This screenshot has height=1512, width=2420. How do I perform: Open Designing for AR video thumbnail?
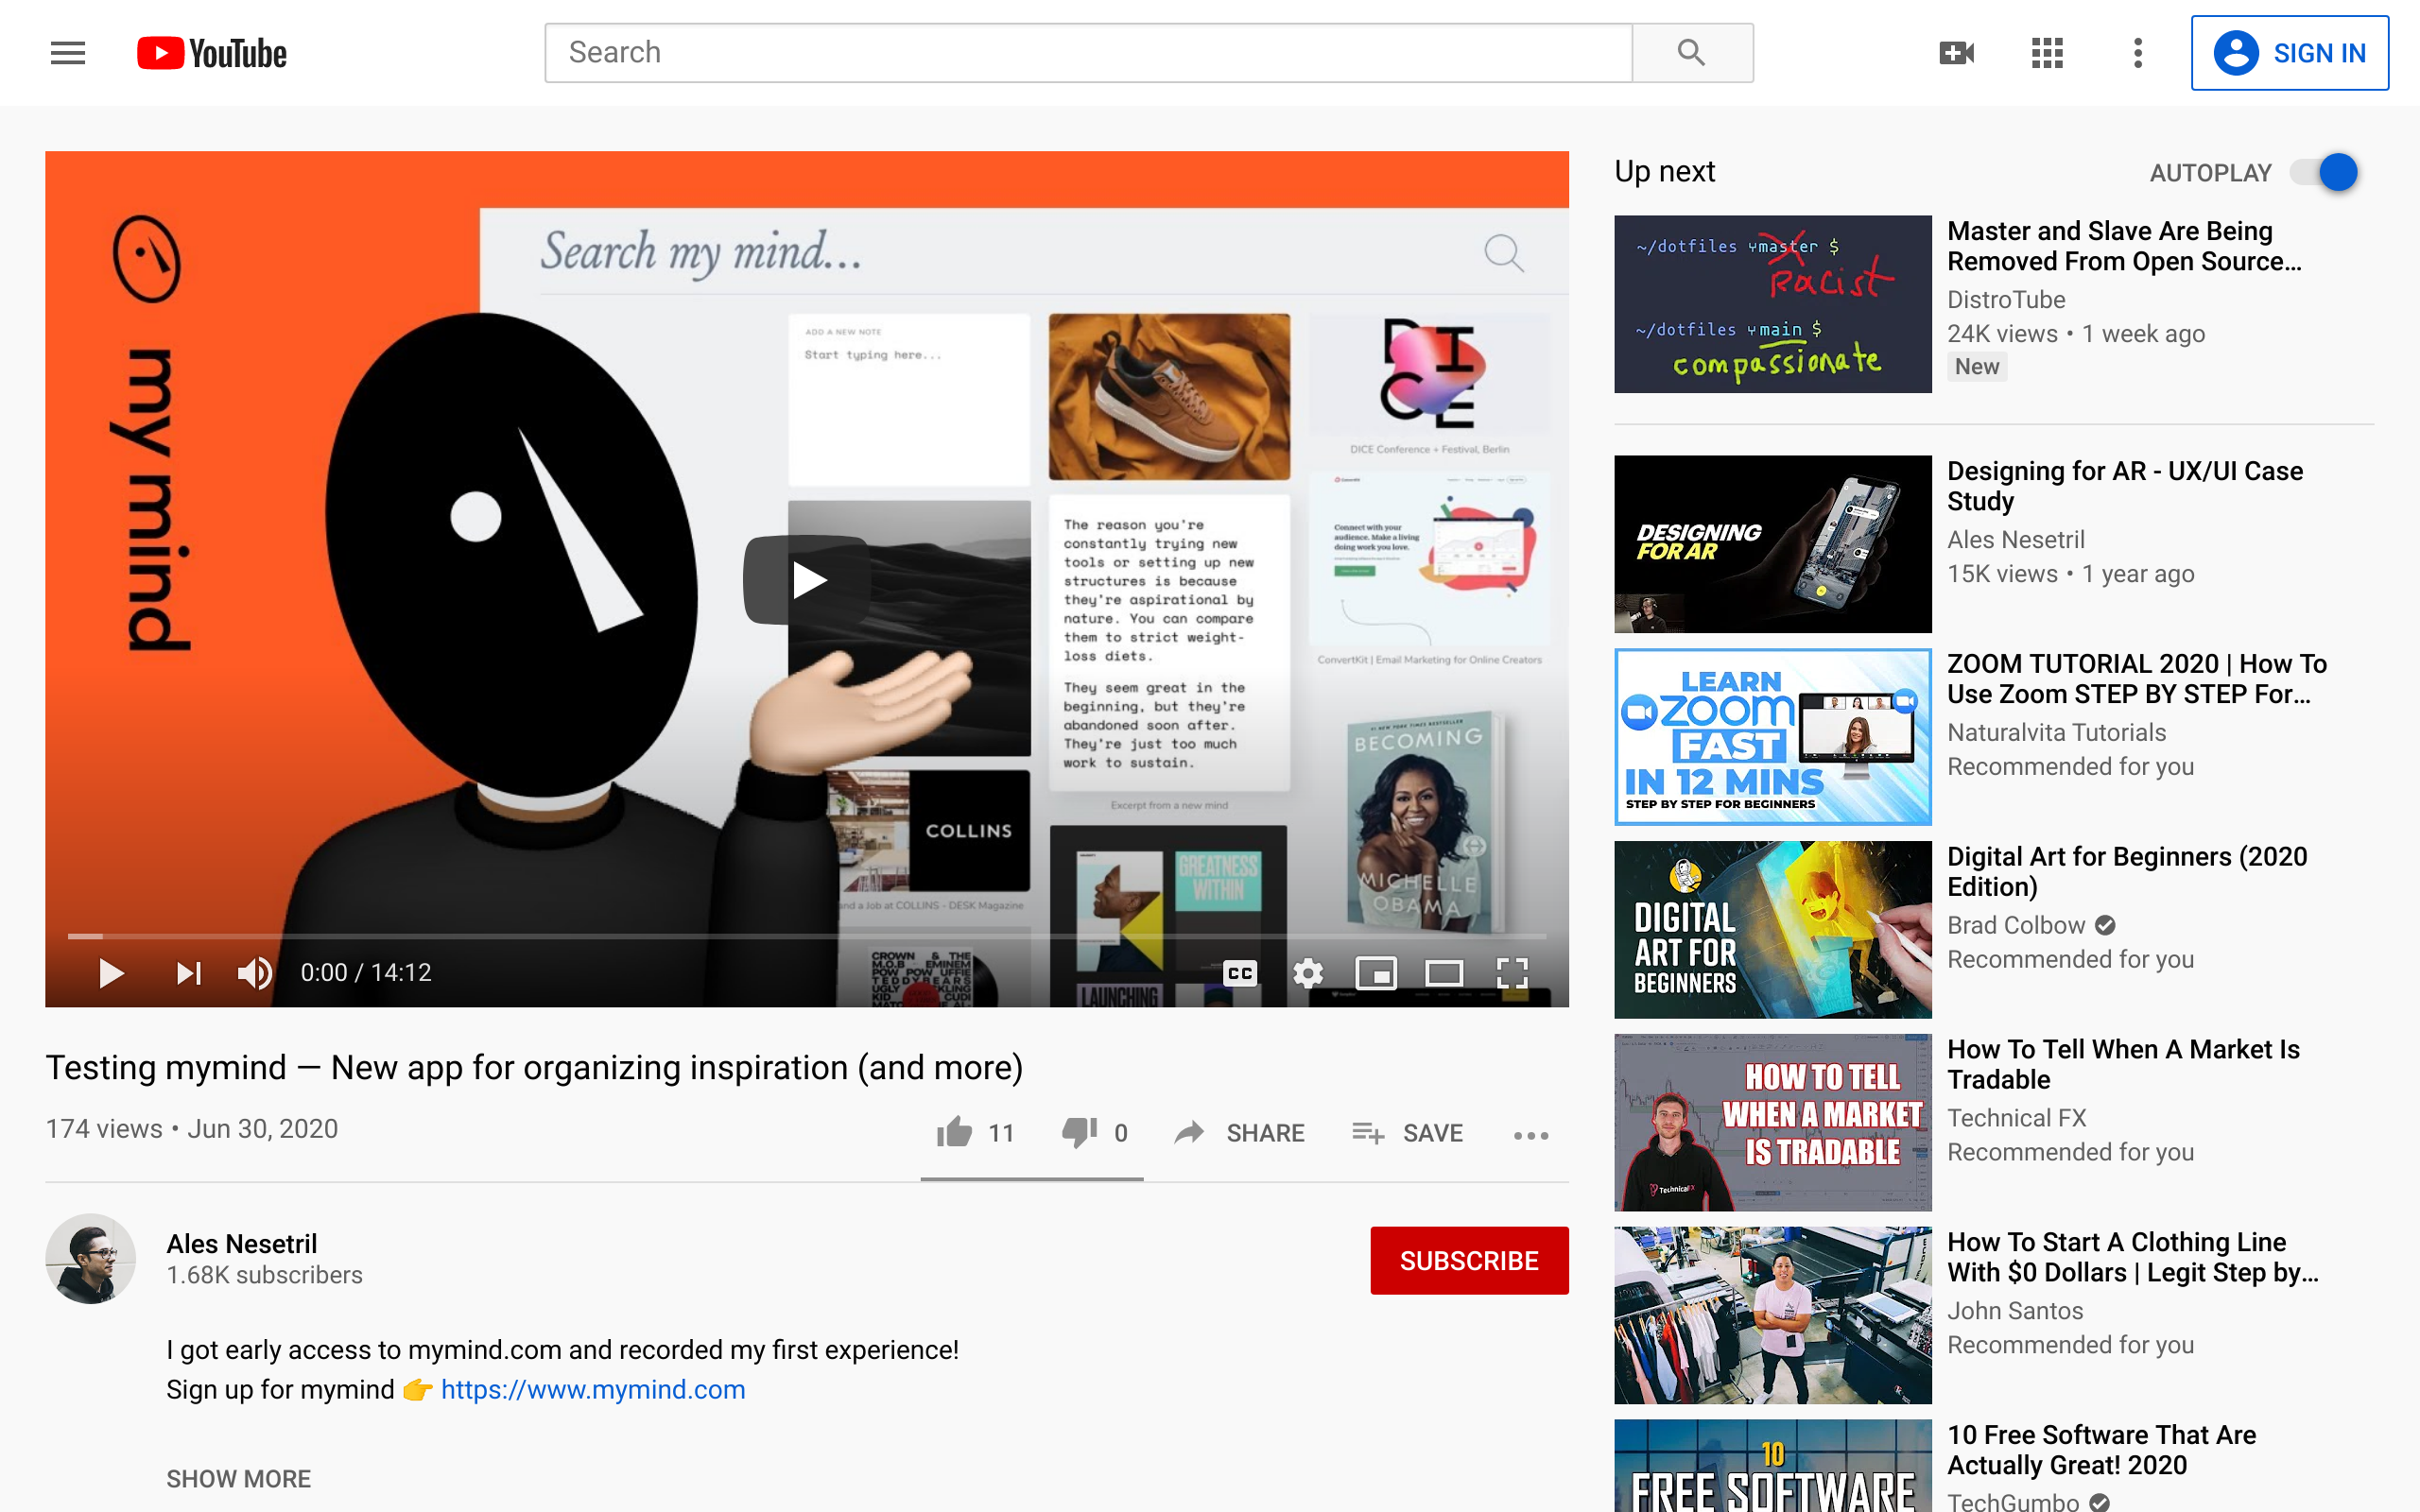[x=1773, y=544]
